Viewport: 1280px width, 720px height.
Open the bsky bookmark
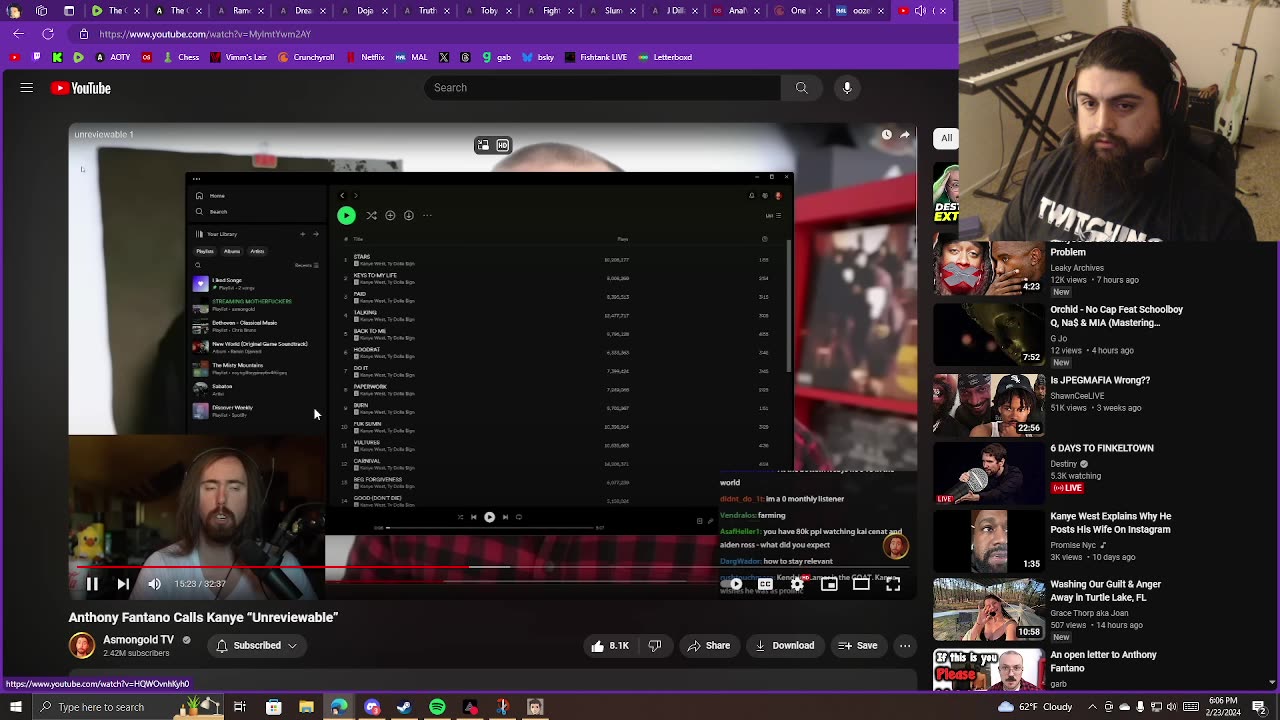539,57
